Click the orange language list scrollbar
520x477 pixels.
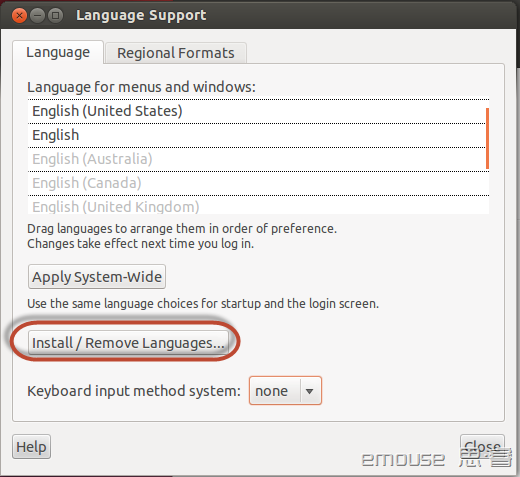[487, 138]
